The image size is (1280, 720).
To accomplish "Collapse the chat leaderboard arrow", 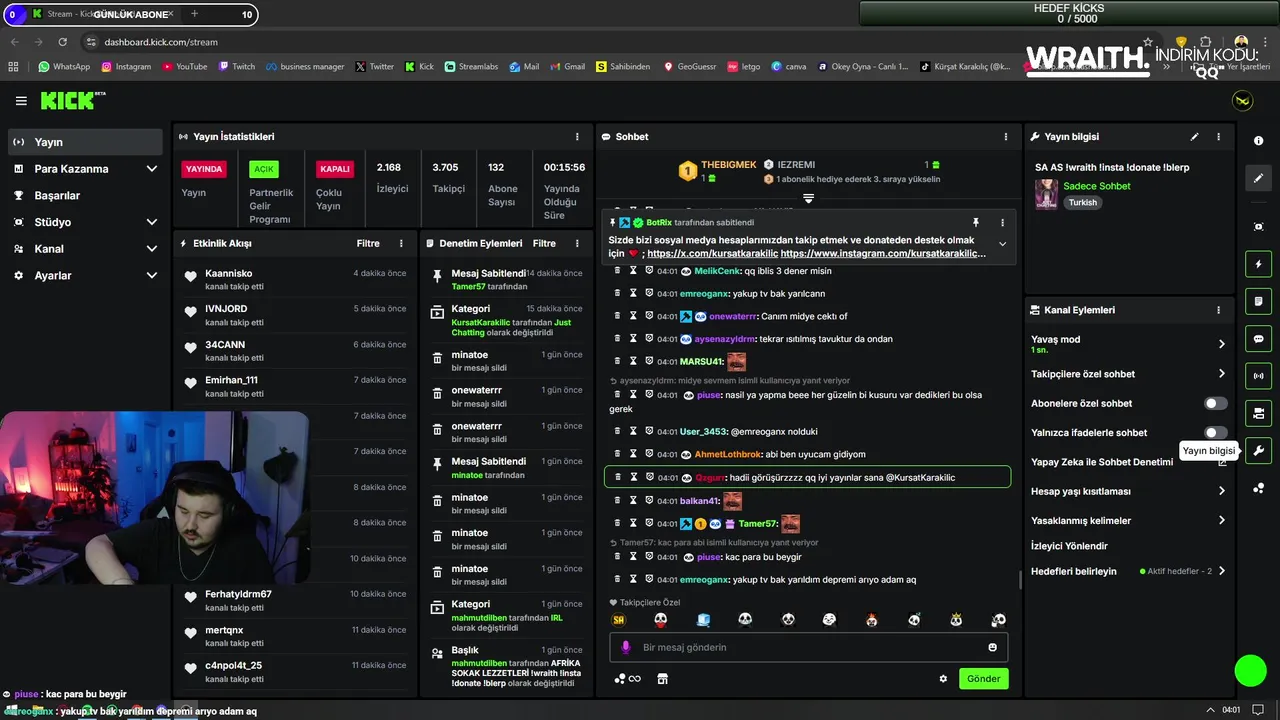I will (x=808, y=198).
